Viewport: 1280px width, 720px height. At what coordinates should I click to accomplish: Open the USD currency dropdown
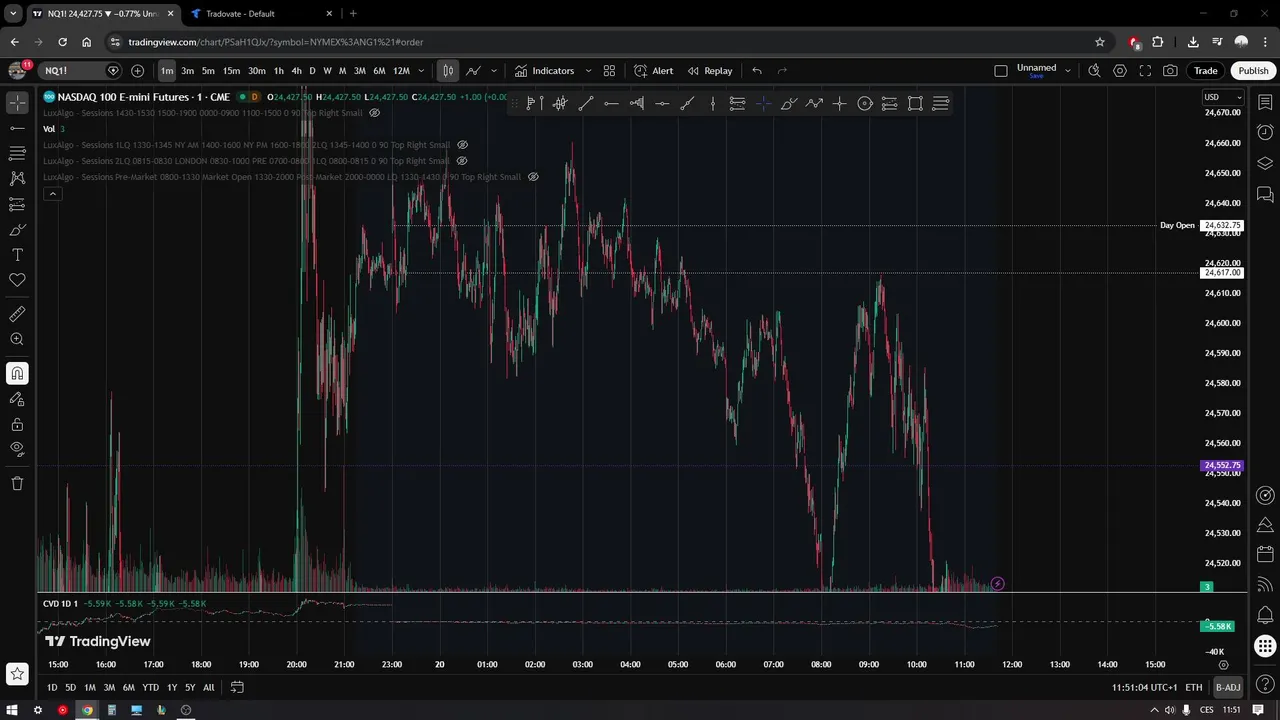pyautogui.click(x=1222, y=97)
